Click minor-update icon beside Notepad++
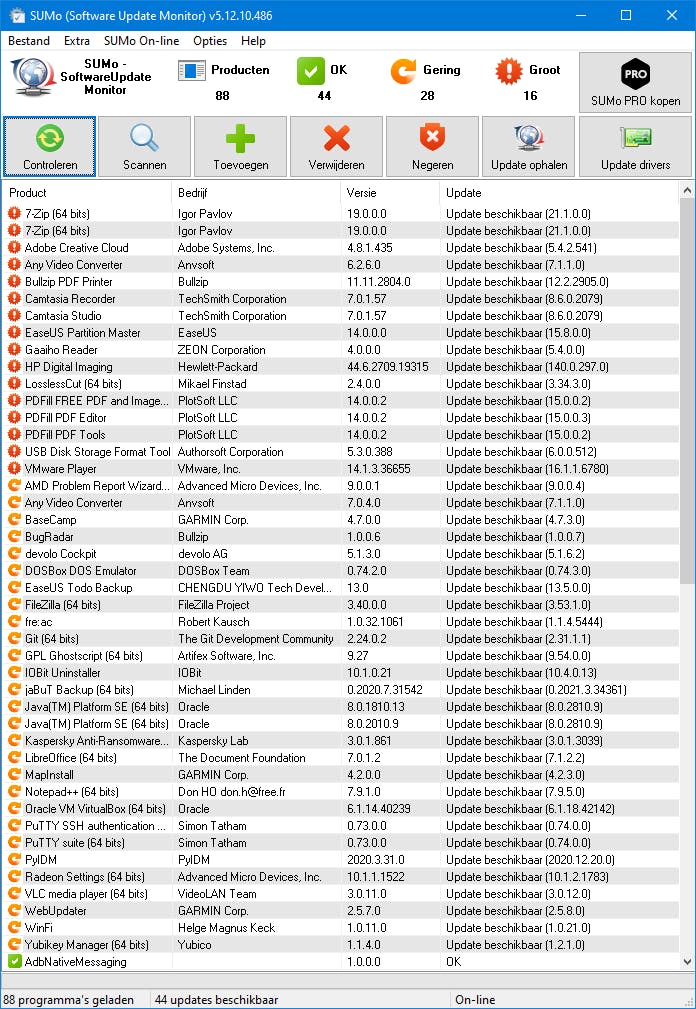The height and width of the screenshot is (1009, 696). click(x=14, y=791)
